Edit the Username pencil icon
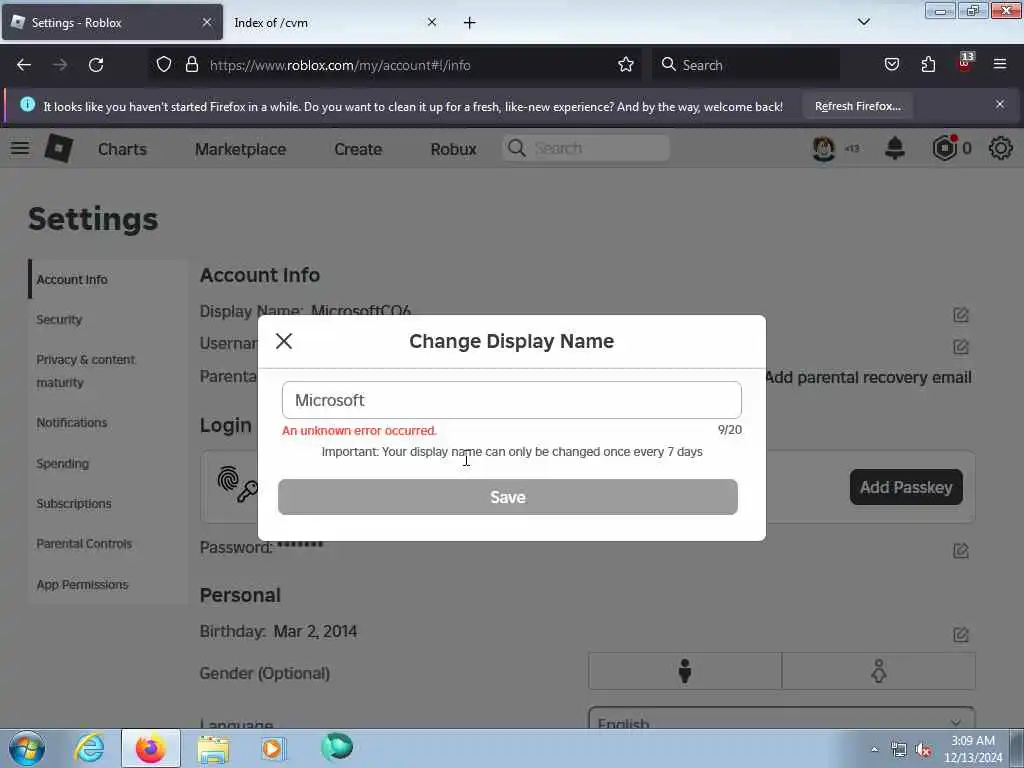Screen dimensions: 1024x768 coord(961,346)
